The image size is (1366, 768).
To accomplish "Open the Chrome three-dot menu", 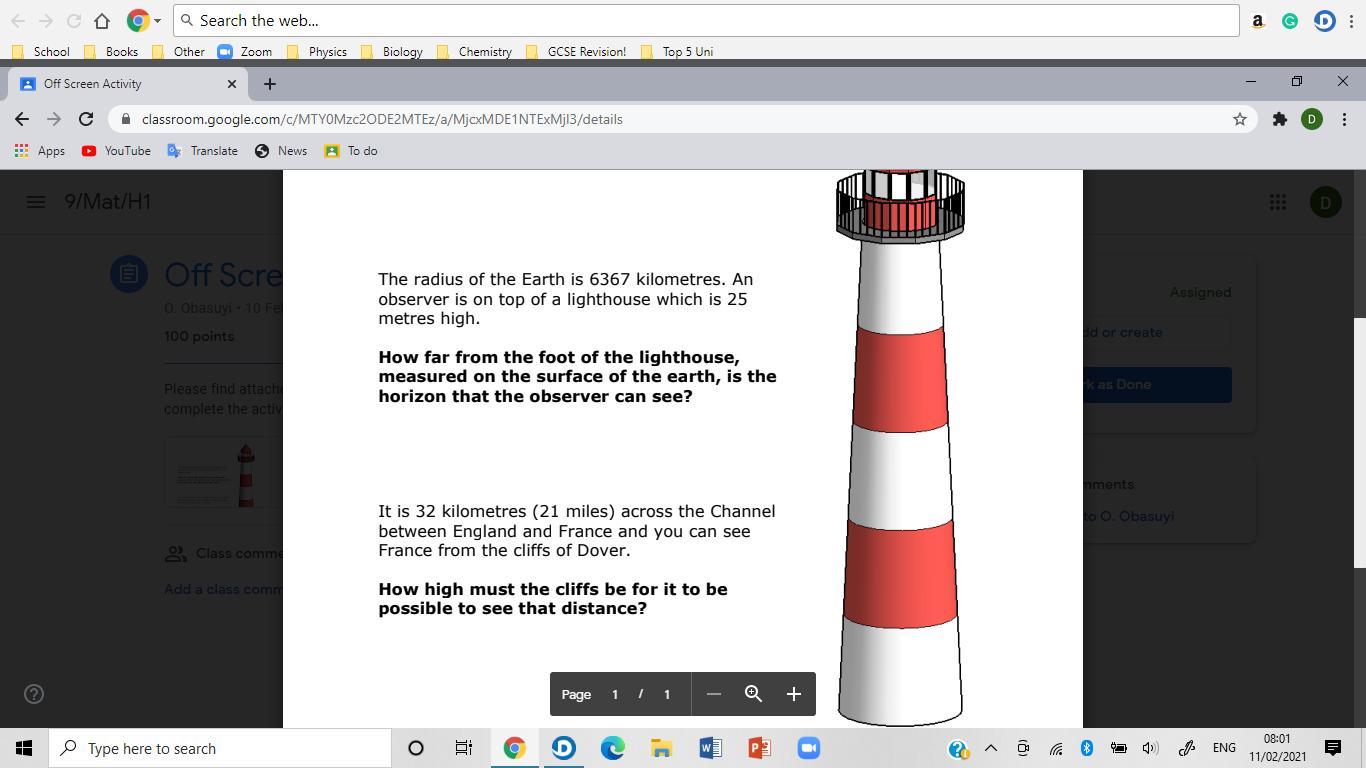I will [x=1344, y=119].
